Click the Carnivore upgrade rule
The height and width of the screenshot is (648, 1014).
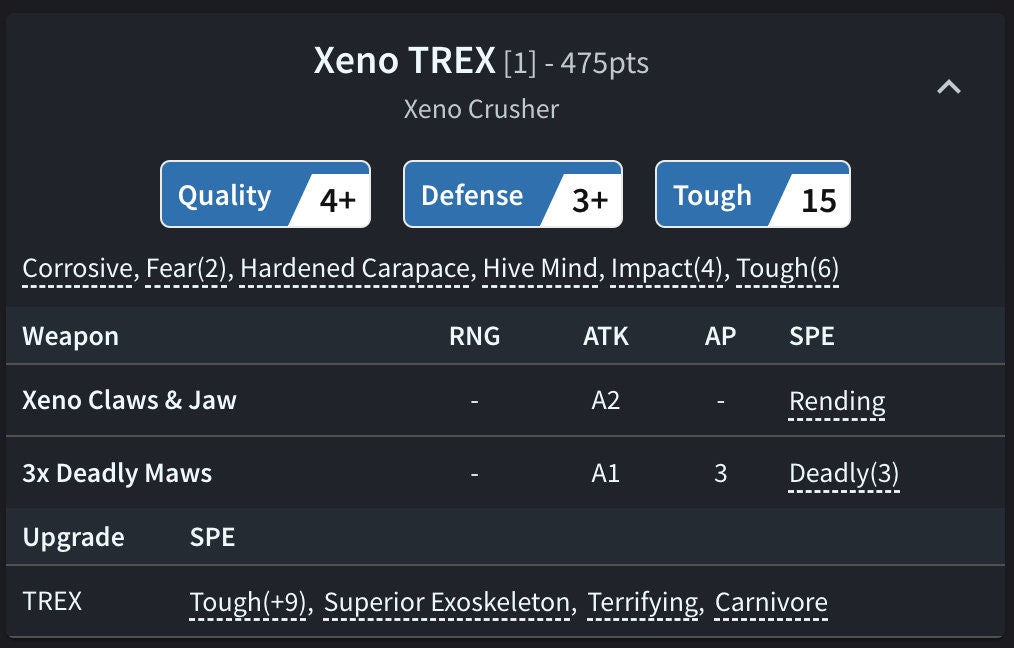(x=771, y=602)
